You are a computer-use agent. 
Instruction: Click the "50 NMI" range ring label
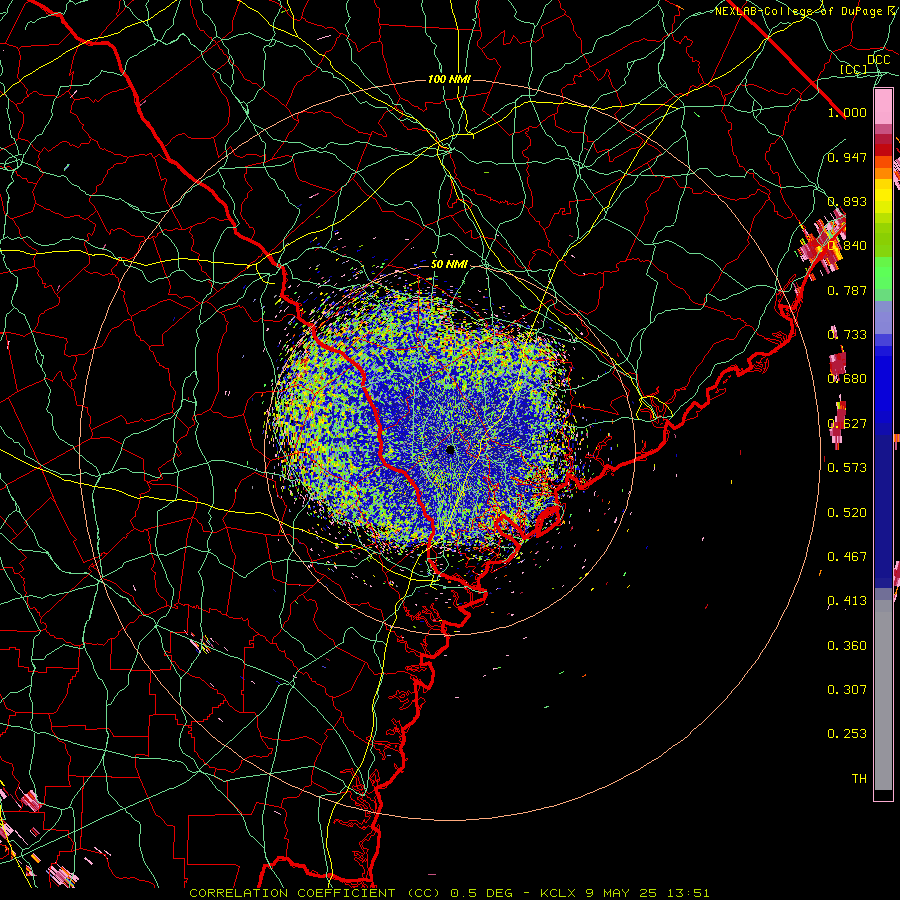click(x=449, y=265)
